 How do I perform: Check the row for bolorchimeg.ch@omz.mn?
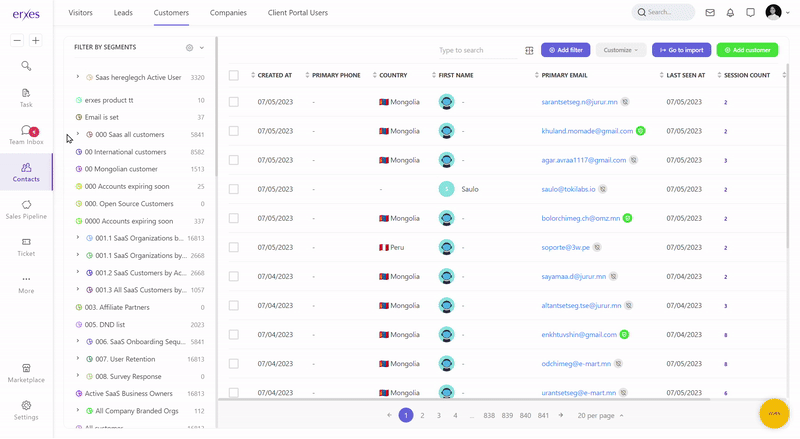[x=234, y=218]
